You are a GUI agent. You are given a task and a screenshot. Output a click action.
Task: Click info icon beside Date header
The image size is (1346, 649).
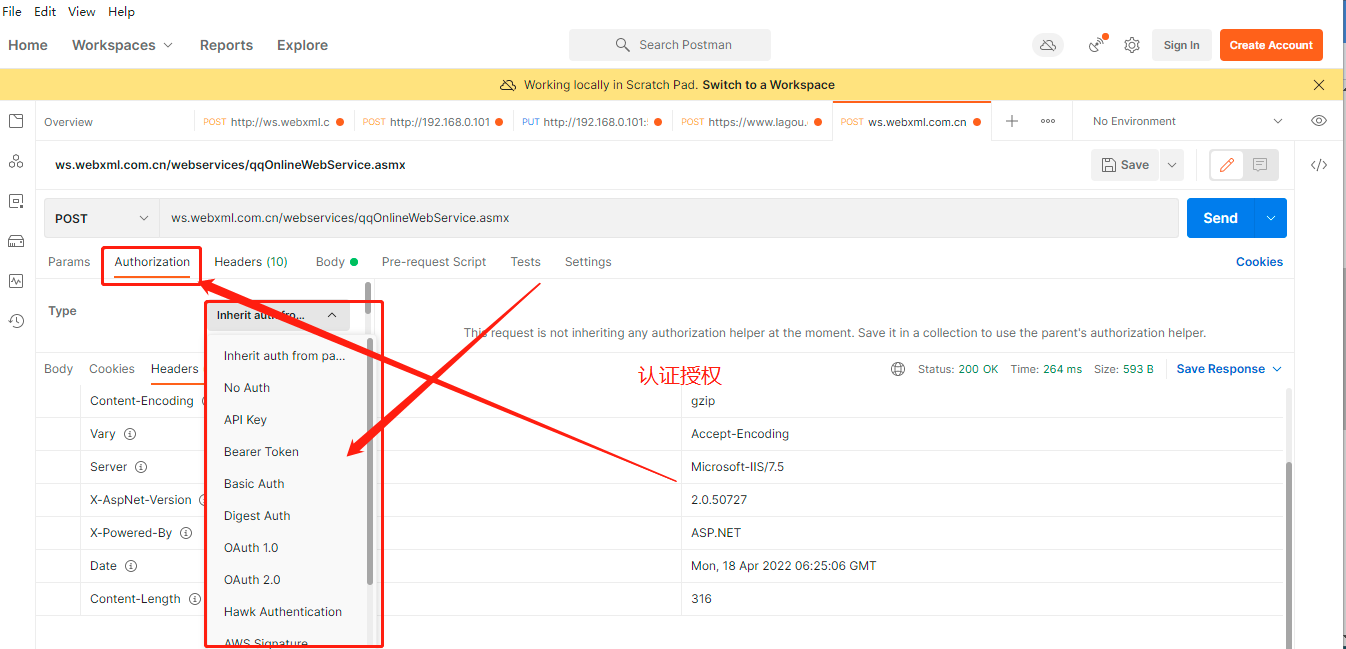click(131, 566)
